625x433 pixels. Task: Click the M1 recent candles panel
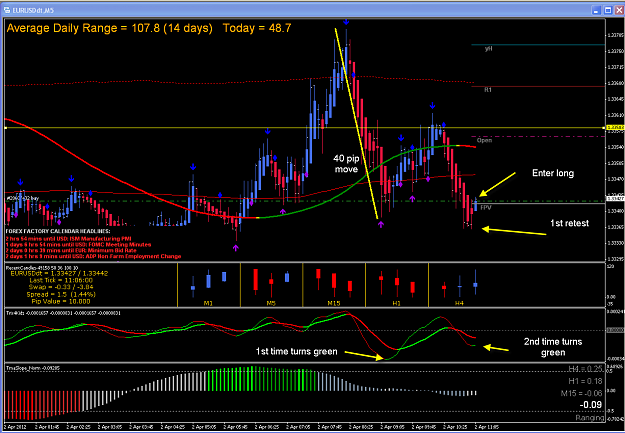click(208, 285)
